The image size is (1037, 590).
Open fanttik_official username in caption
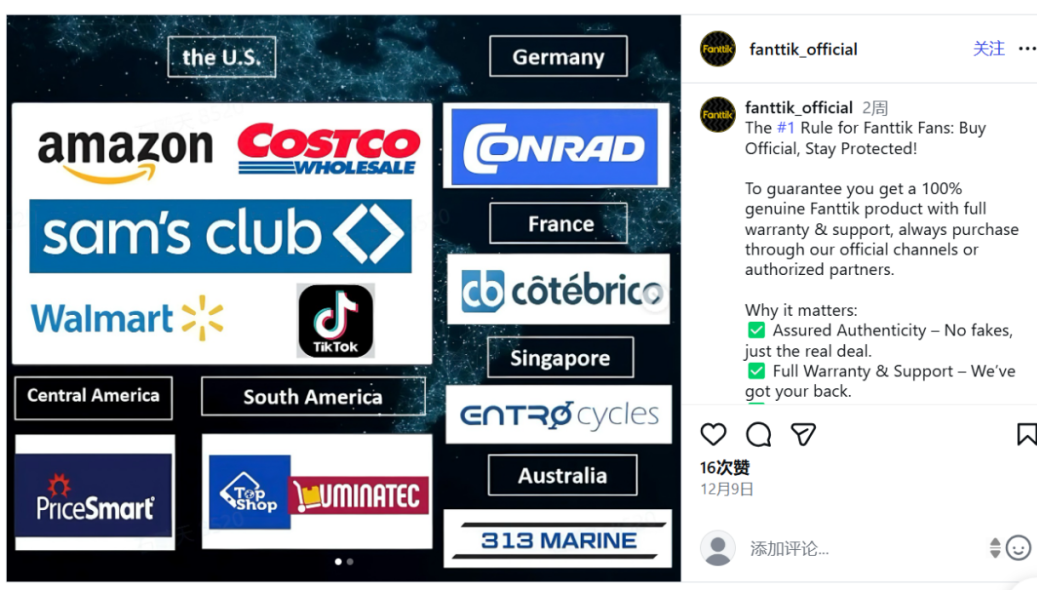[x=798, y=108]
